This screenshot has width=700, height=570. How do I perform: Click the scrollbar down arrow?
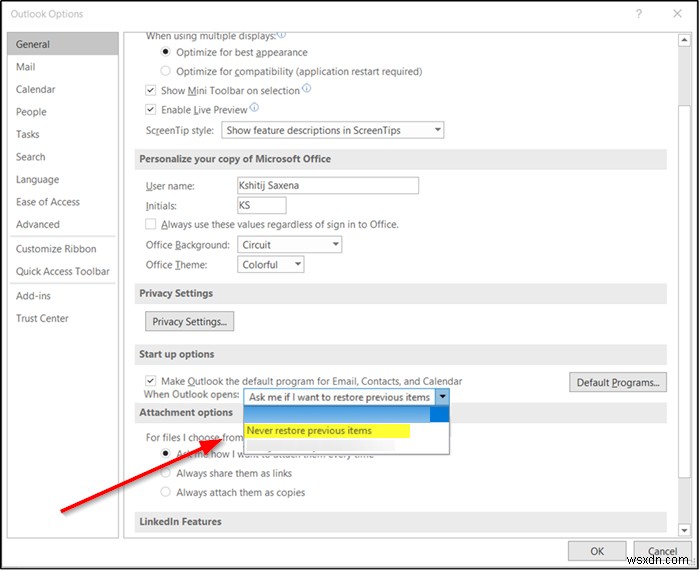[684, 530]
